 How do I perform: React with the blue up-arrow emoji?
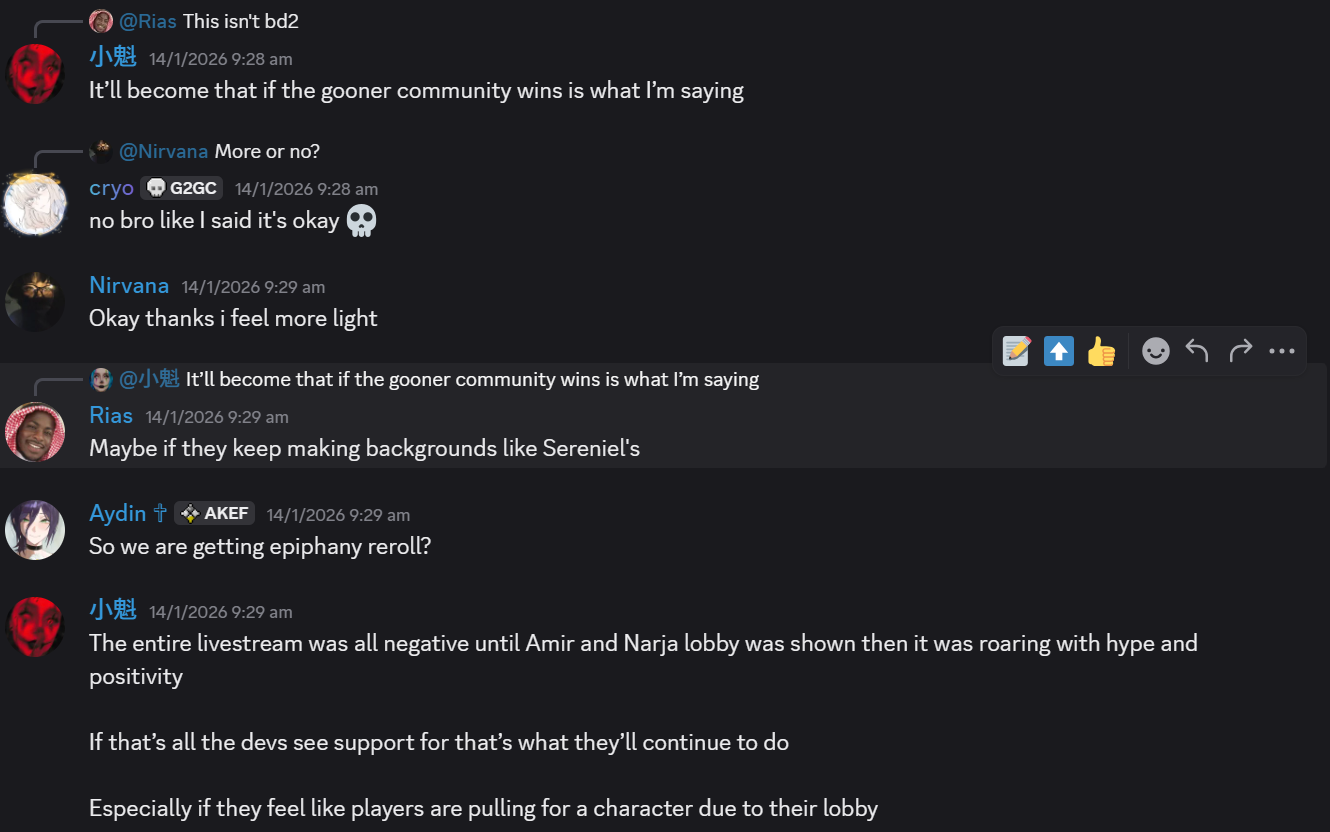click(x=1058, y=351)
